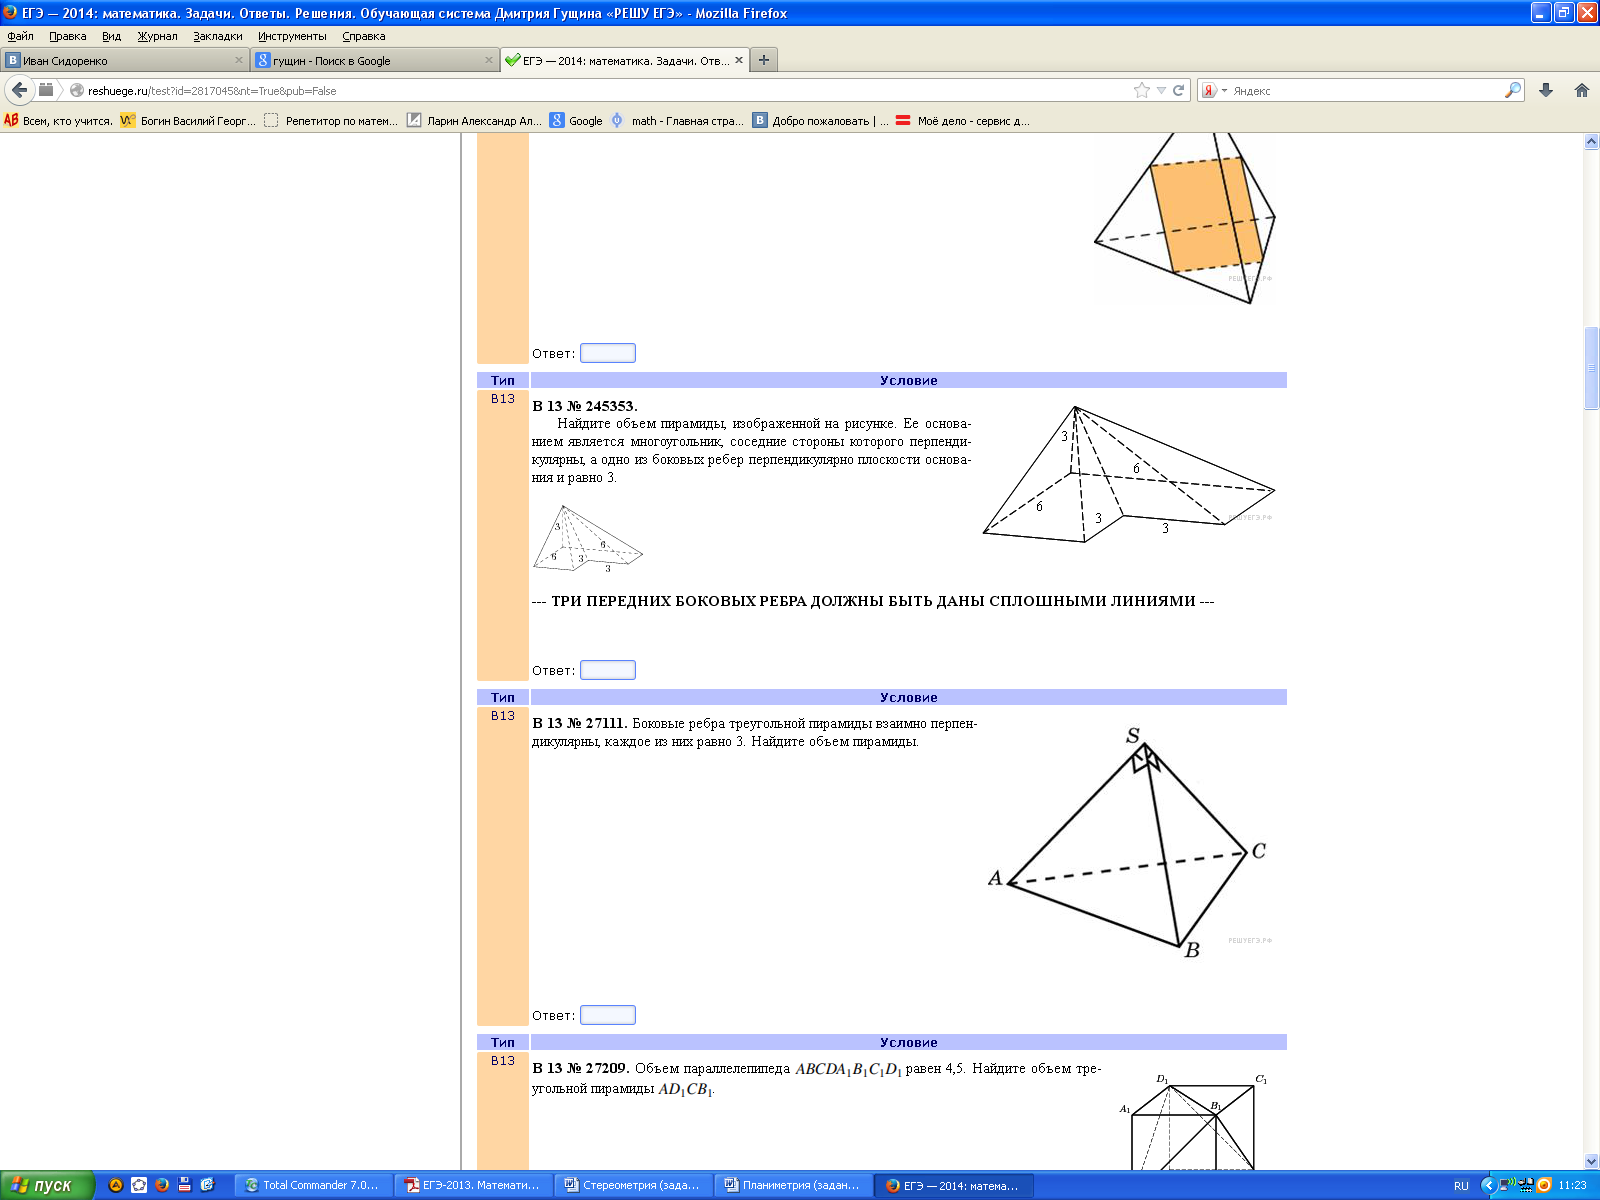Open the Закладки menu
The width and height of the screenshot is (1600, 1200).
coord(218,36)
